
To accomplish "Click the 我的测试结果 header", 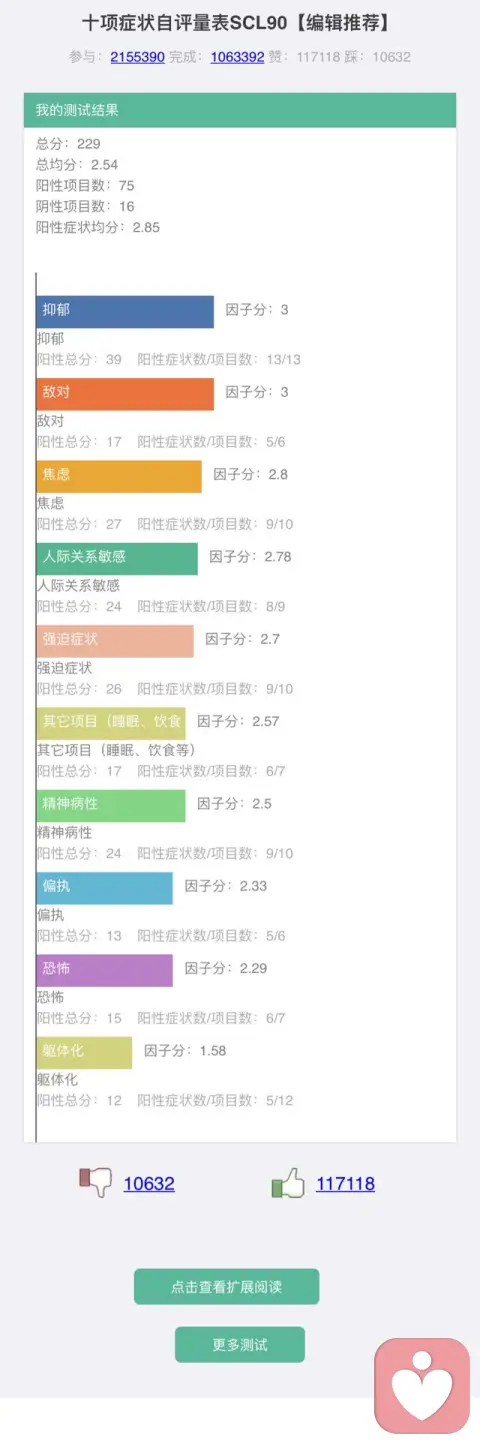I will coord(240,110).
